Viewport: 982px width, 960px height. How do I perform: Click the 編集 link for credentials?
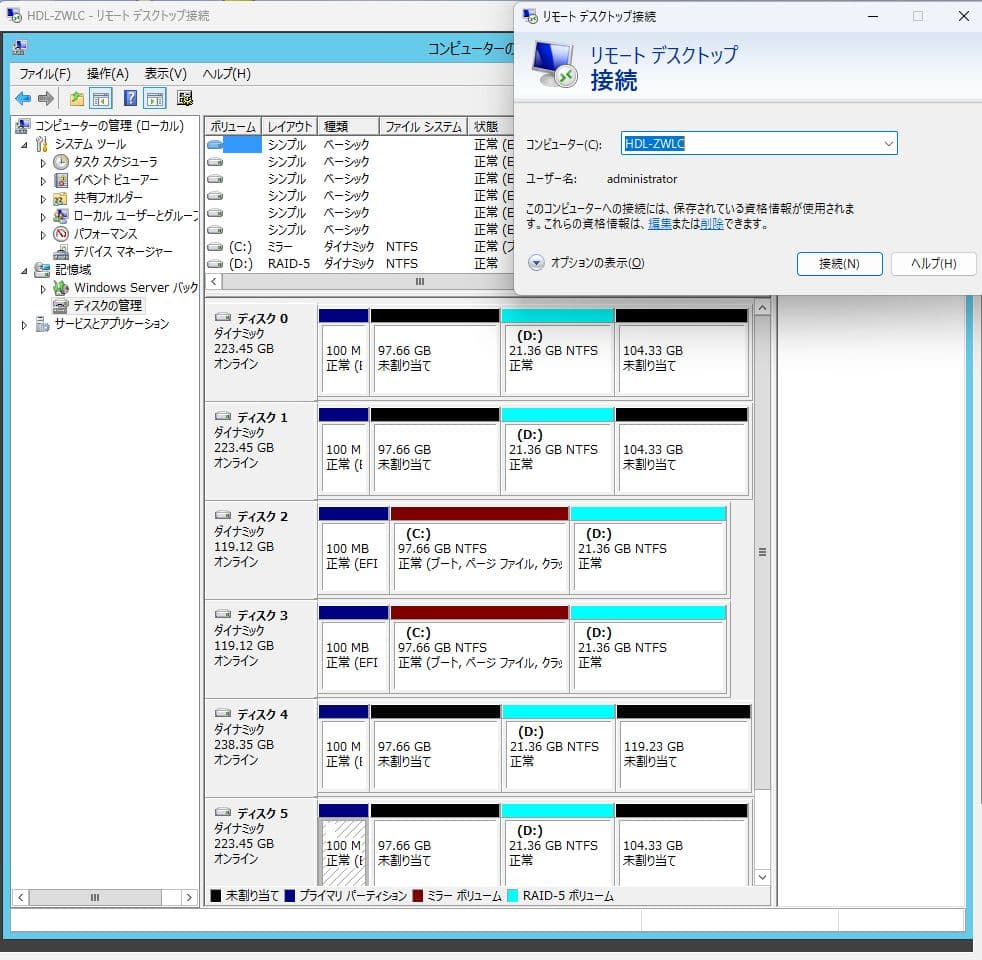[x=659, y=224]
